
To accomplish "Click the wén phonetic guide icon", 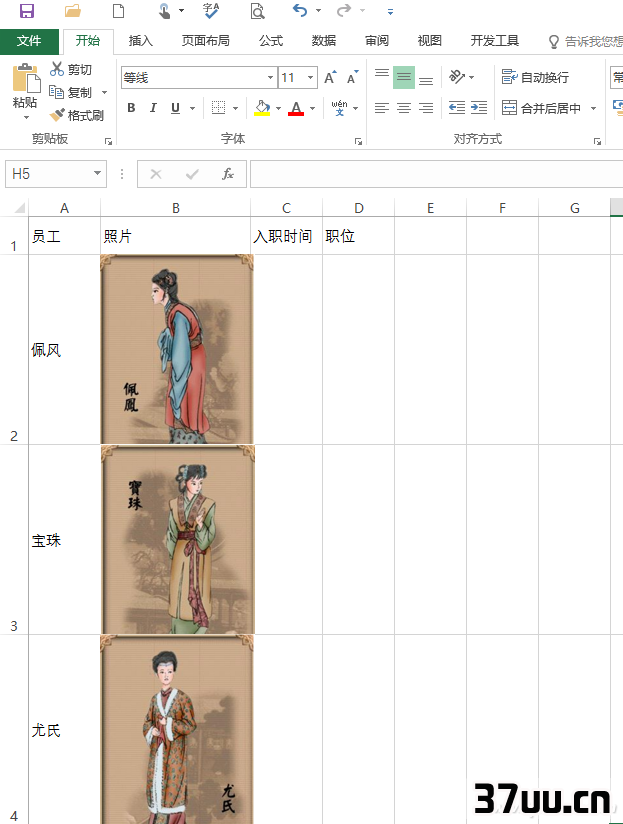I will (339, 108).
